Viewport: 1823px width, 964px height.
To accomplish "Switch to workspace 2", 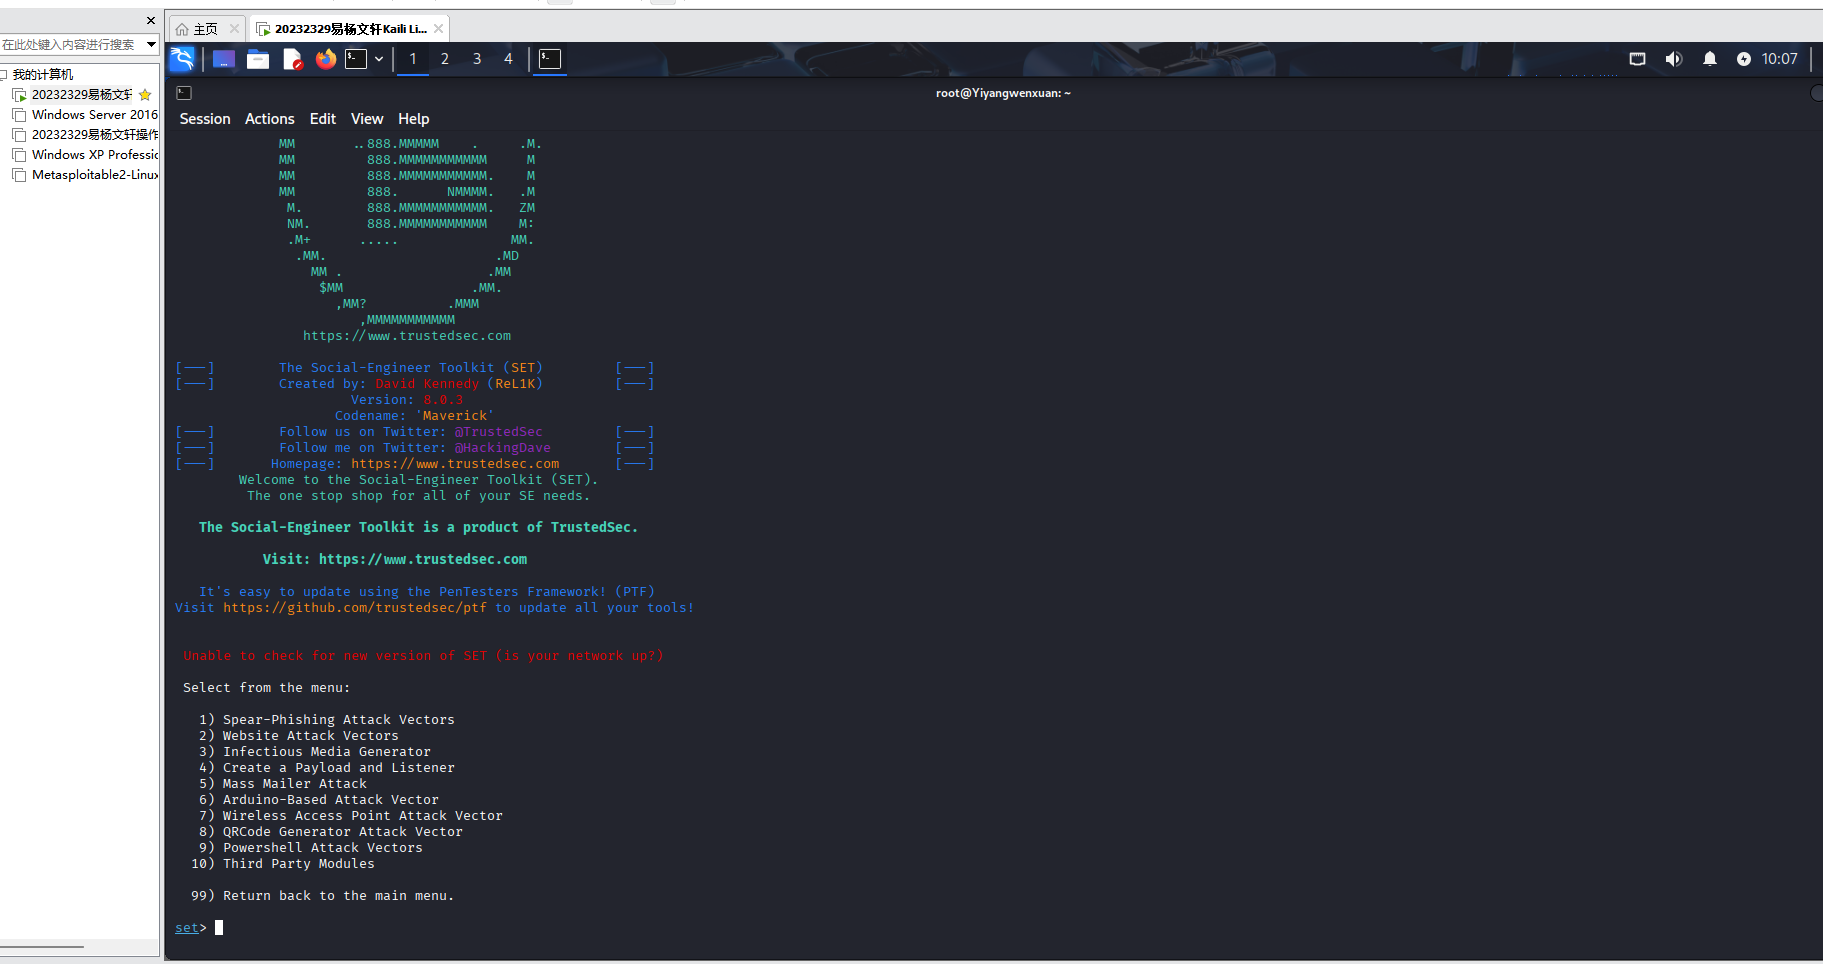I will pyautogui.click(x=445, y=59).
